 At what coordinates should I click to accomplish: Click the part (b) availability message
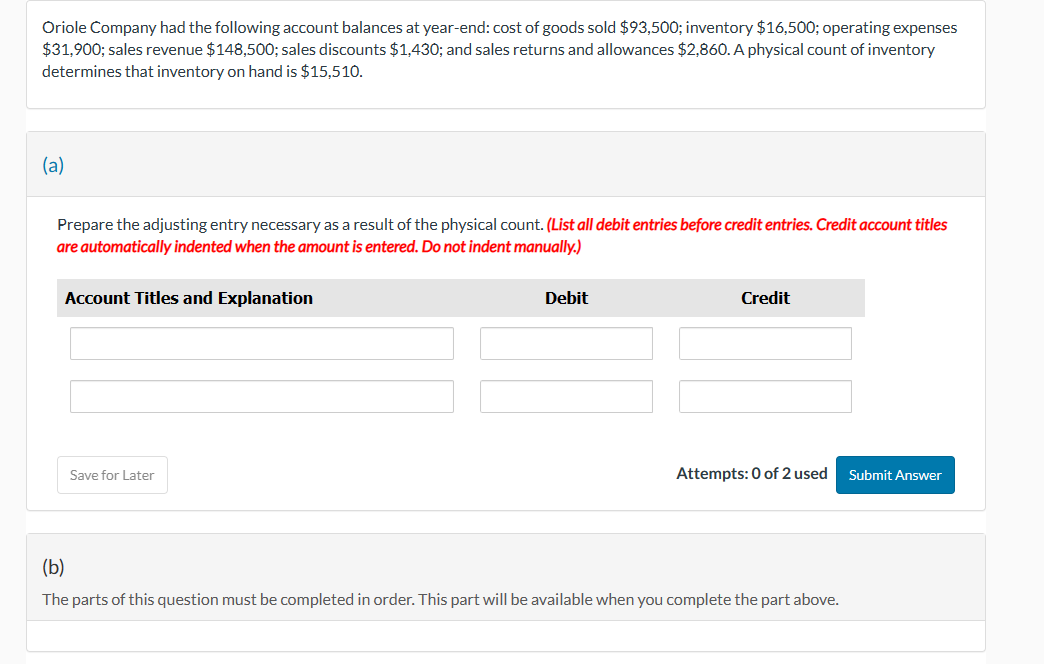[440, 599]
